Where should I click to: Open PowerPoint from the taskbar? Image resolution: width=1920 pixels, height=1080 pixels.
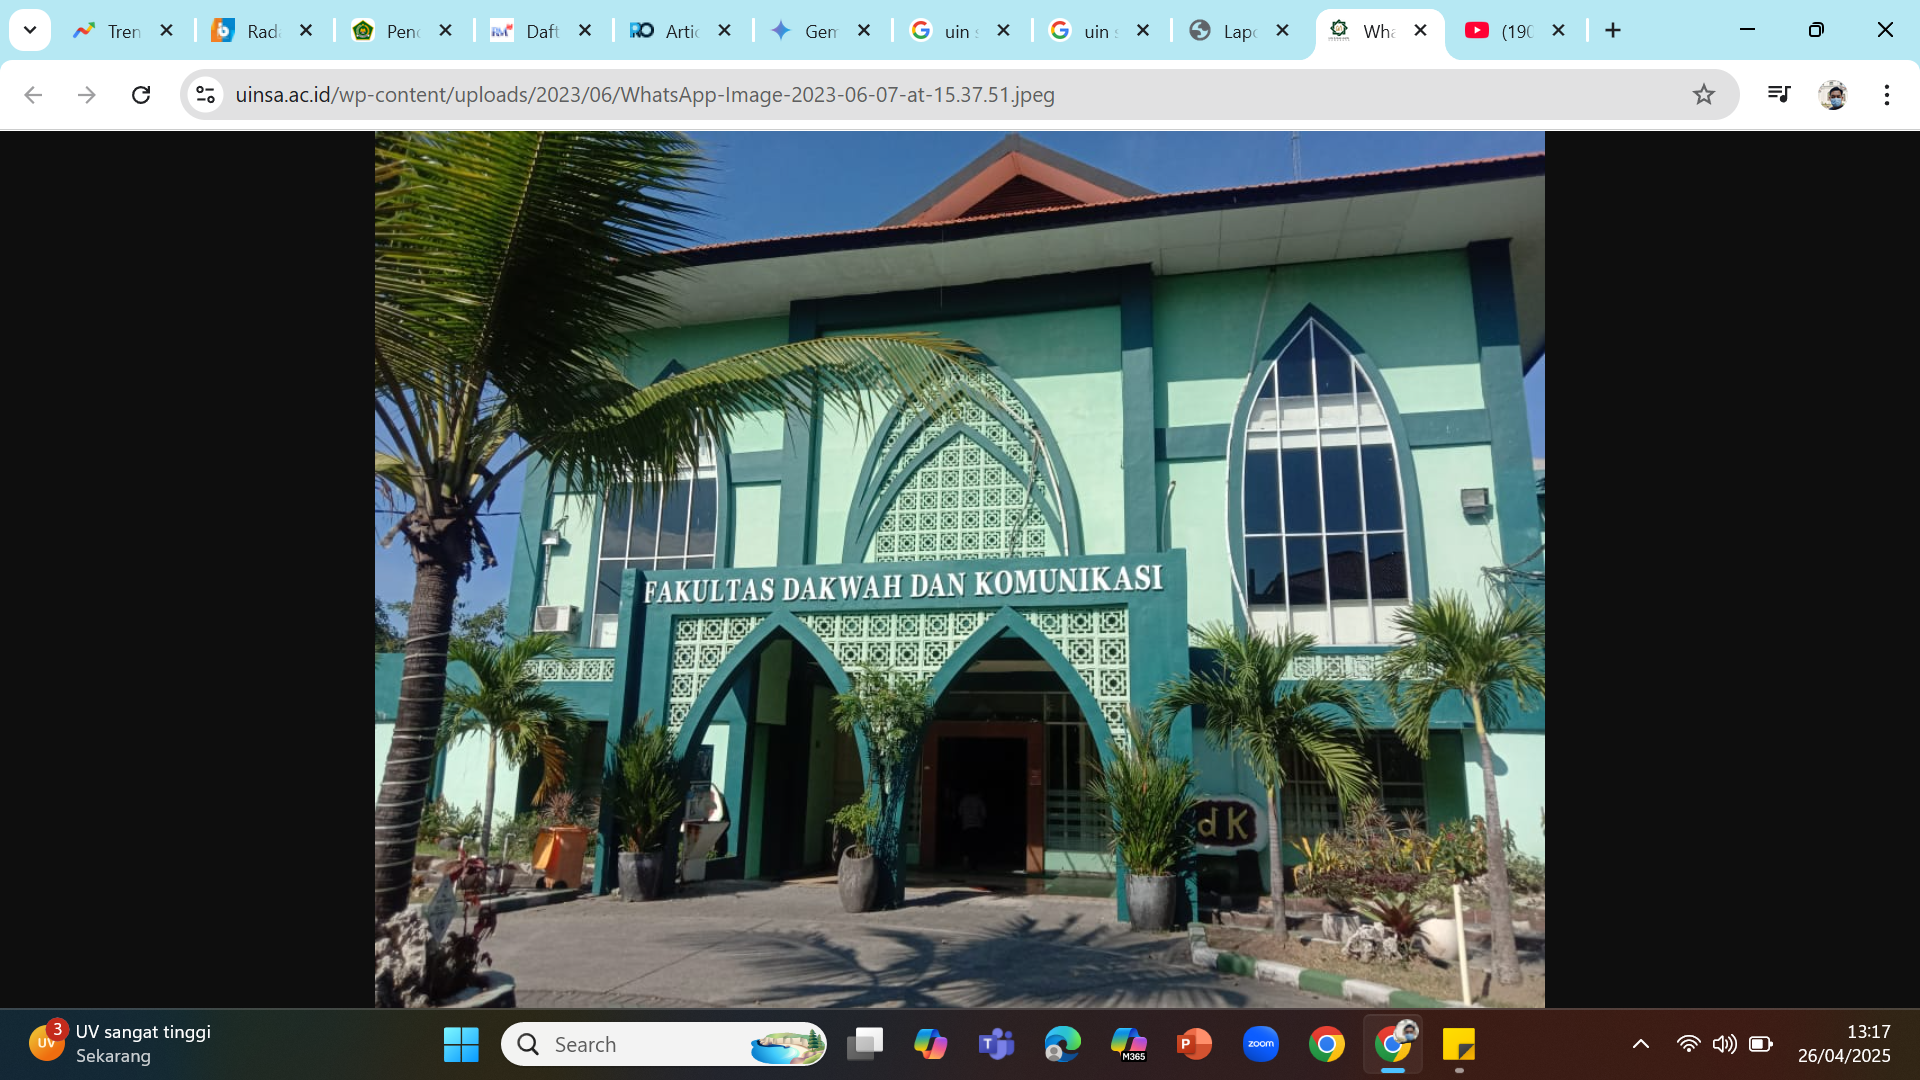point(1195,1043)
